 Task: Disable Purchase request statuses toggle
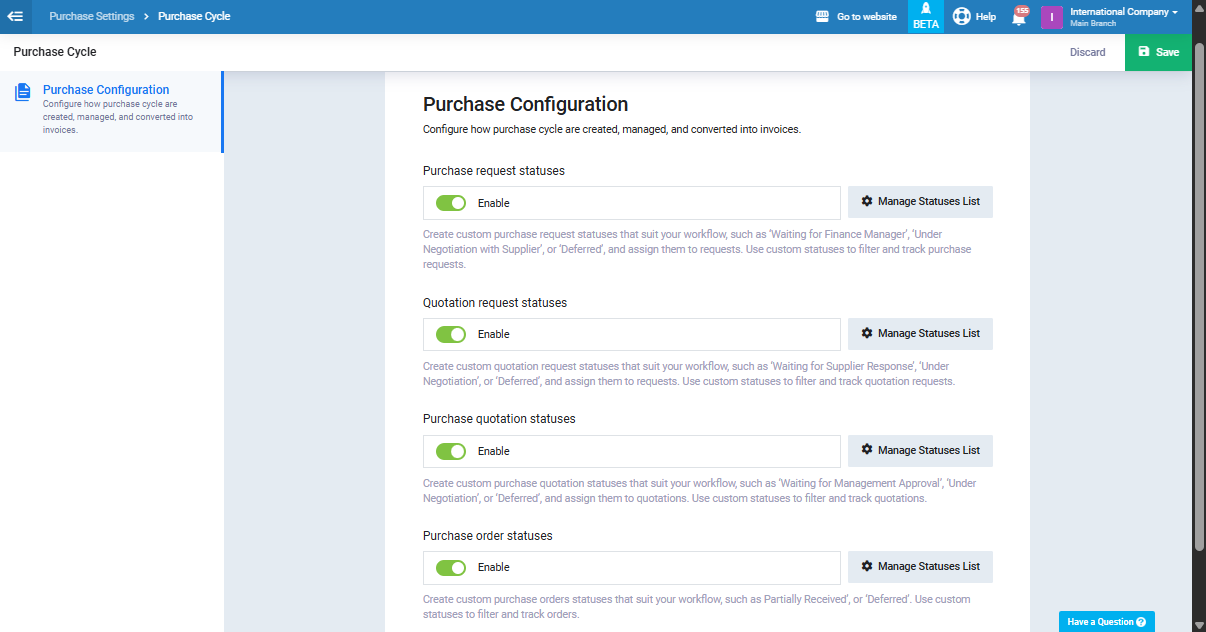tap(451, 203)
